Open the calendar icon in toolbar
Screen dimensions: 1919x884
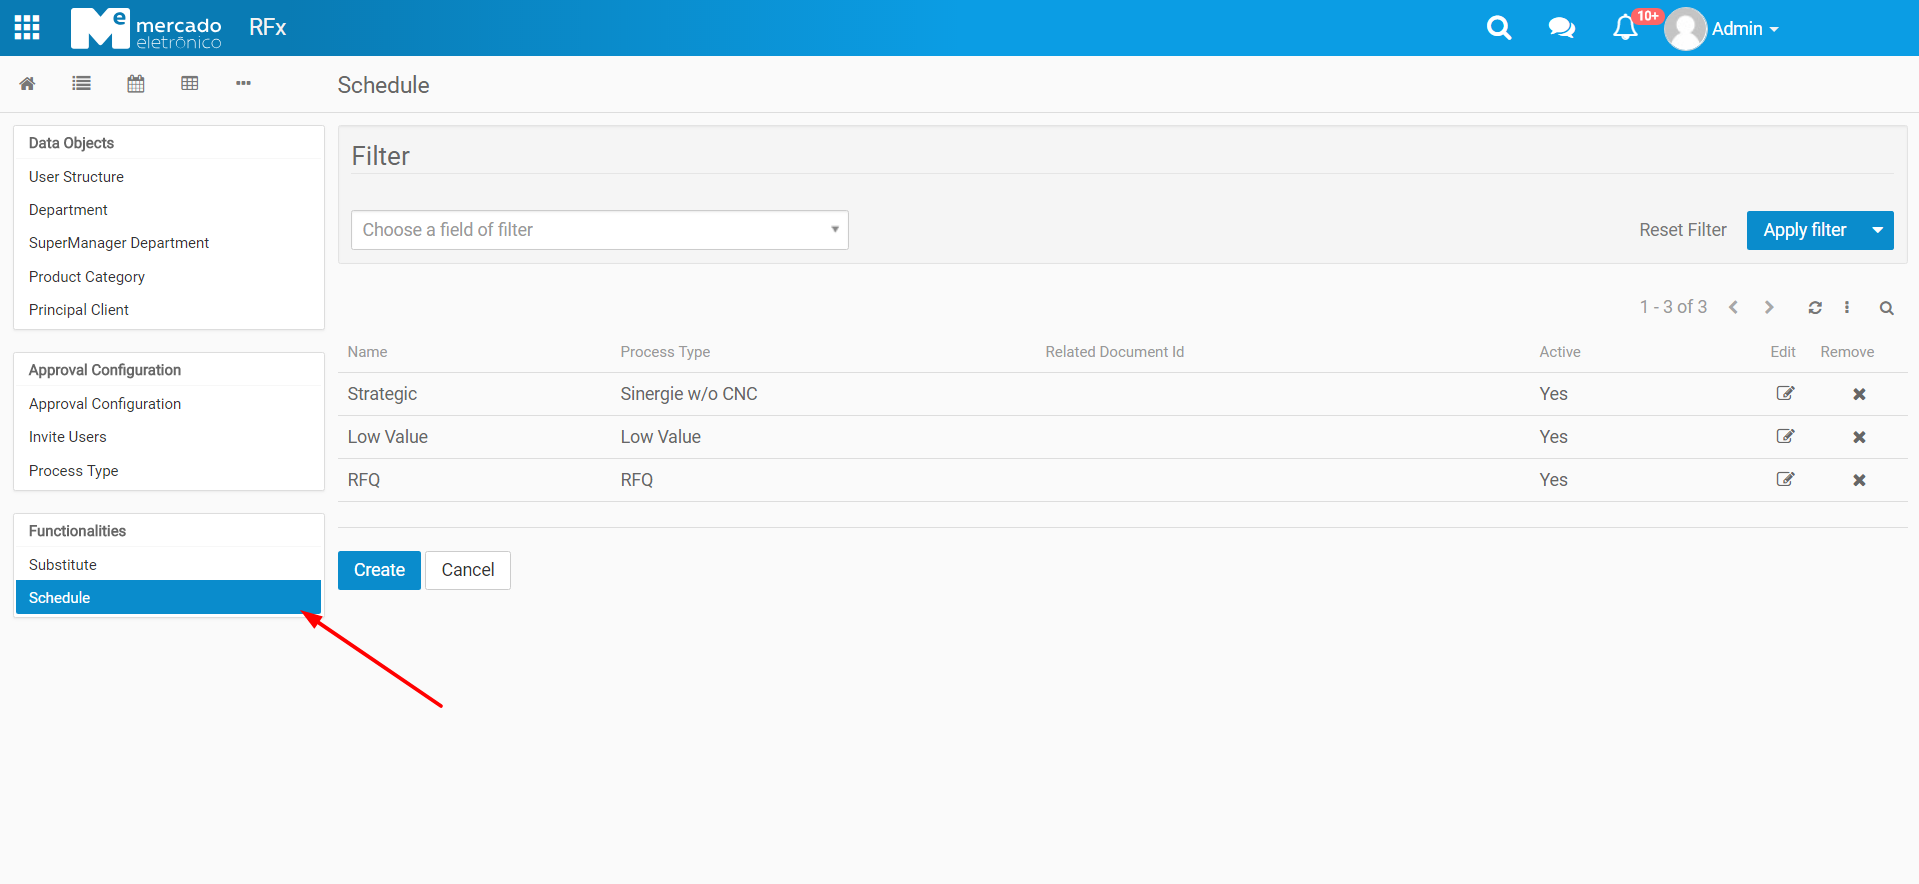point(136,84)
